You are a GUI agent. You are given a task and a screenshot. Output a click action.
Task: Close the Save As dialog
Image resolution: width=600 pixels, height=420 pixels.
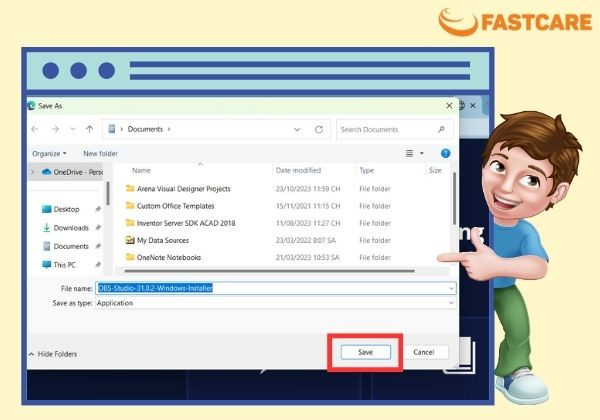(x=449, y=106)
